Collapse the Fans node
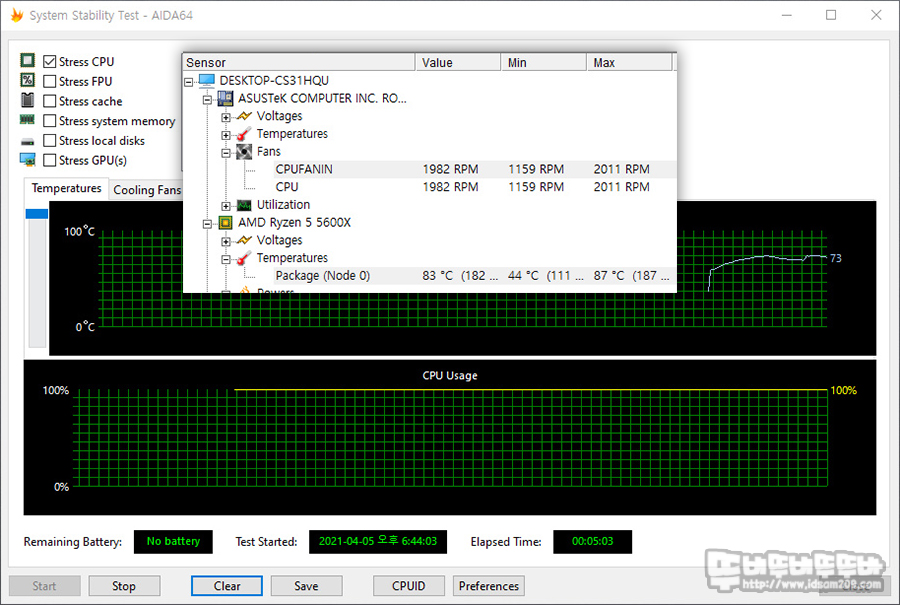The image size is (900, 605). 226,153
